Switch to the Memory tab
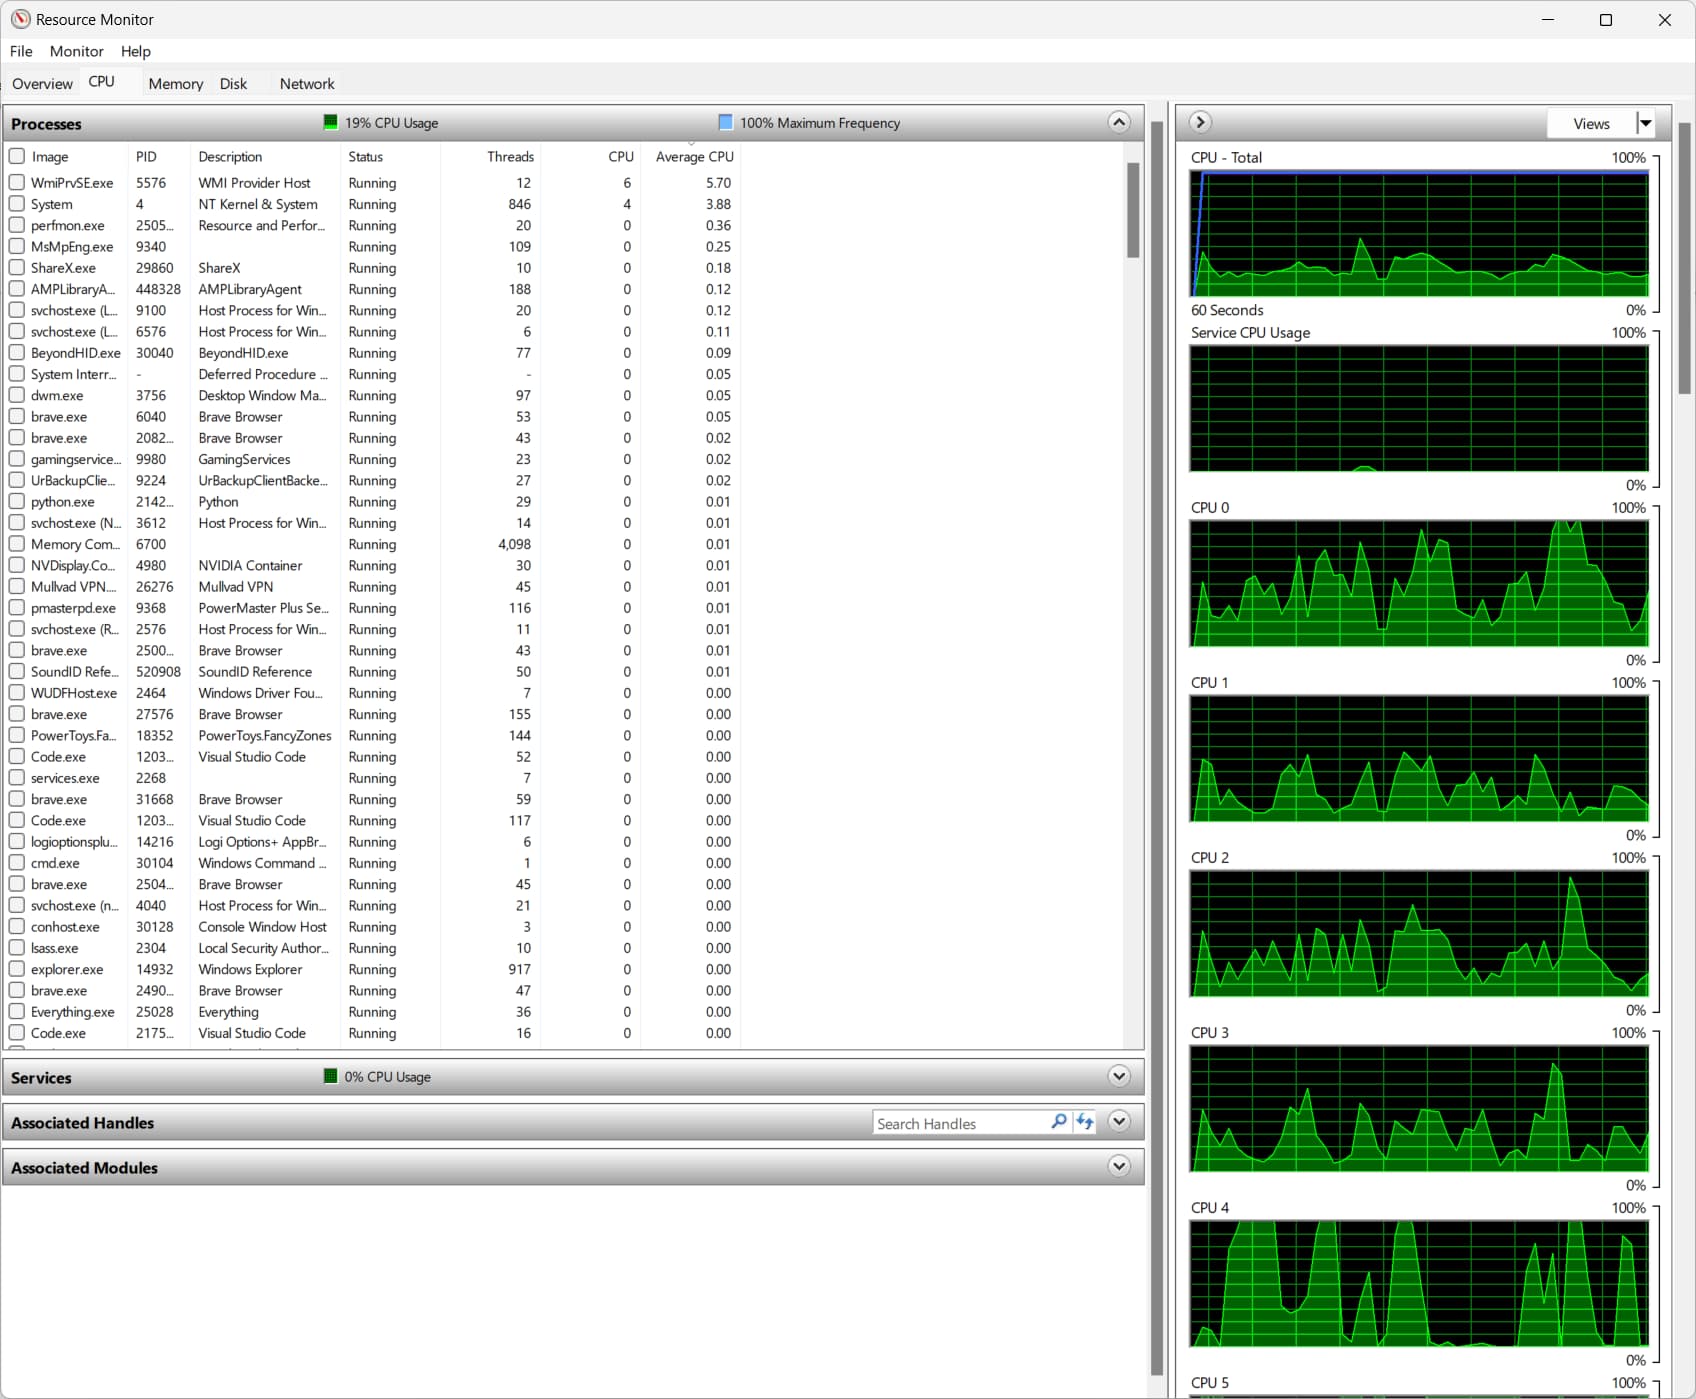 click(x=175, y=84)
